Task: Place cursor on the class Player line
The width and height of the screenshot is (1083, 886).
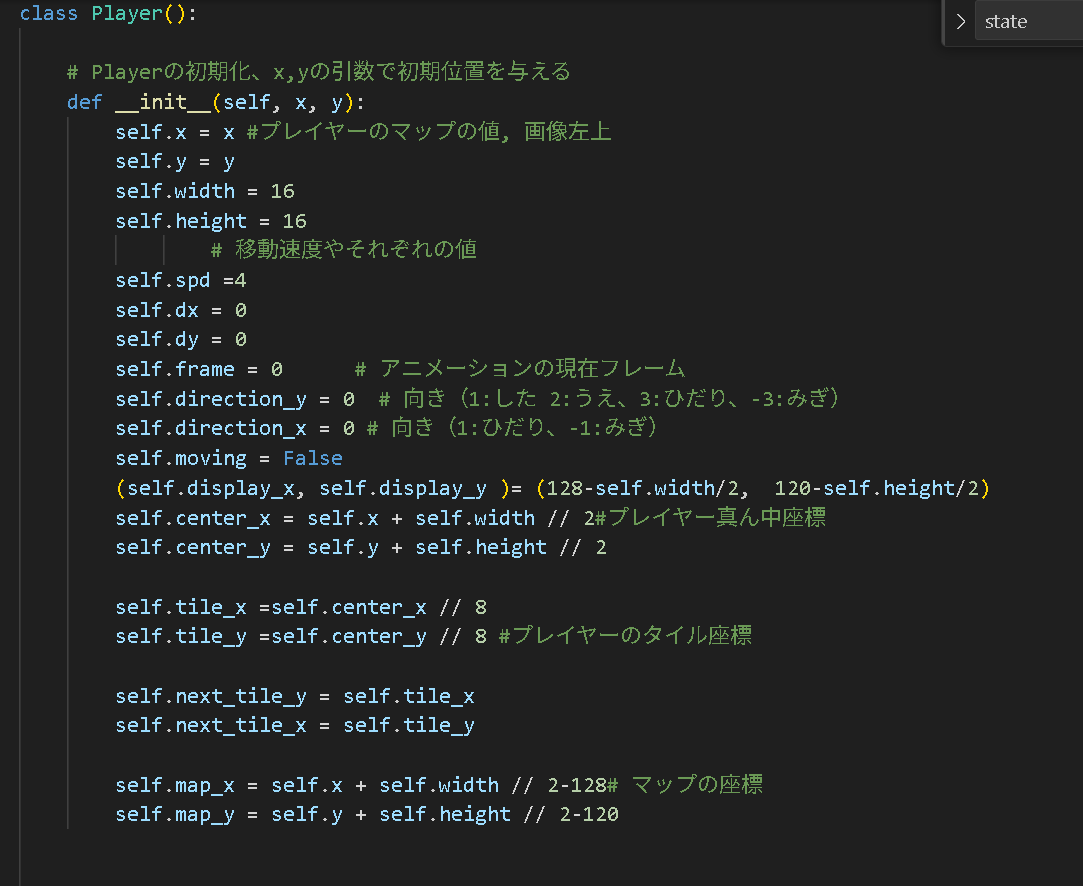Action: tap(108, 13)
